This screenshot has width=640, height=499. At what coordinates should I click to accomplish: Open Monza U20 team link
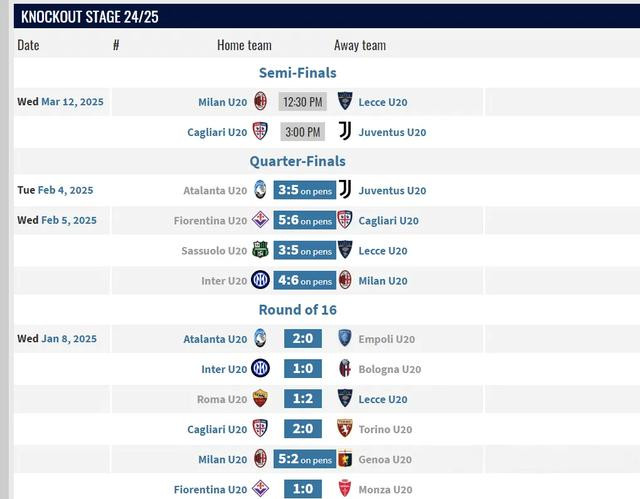click(385, 489)
